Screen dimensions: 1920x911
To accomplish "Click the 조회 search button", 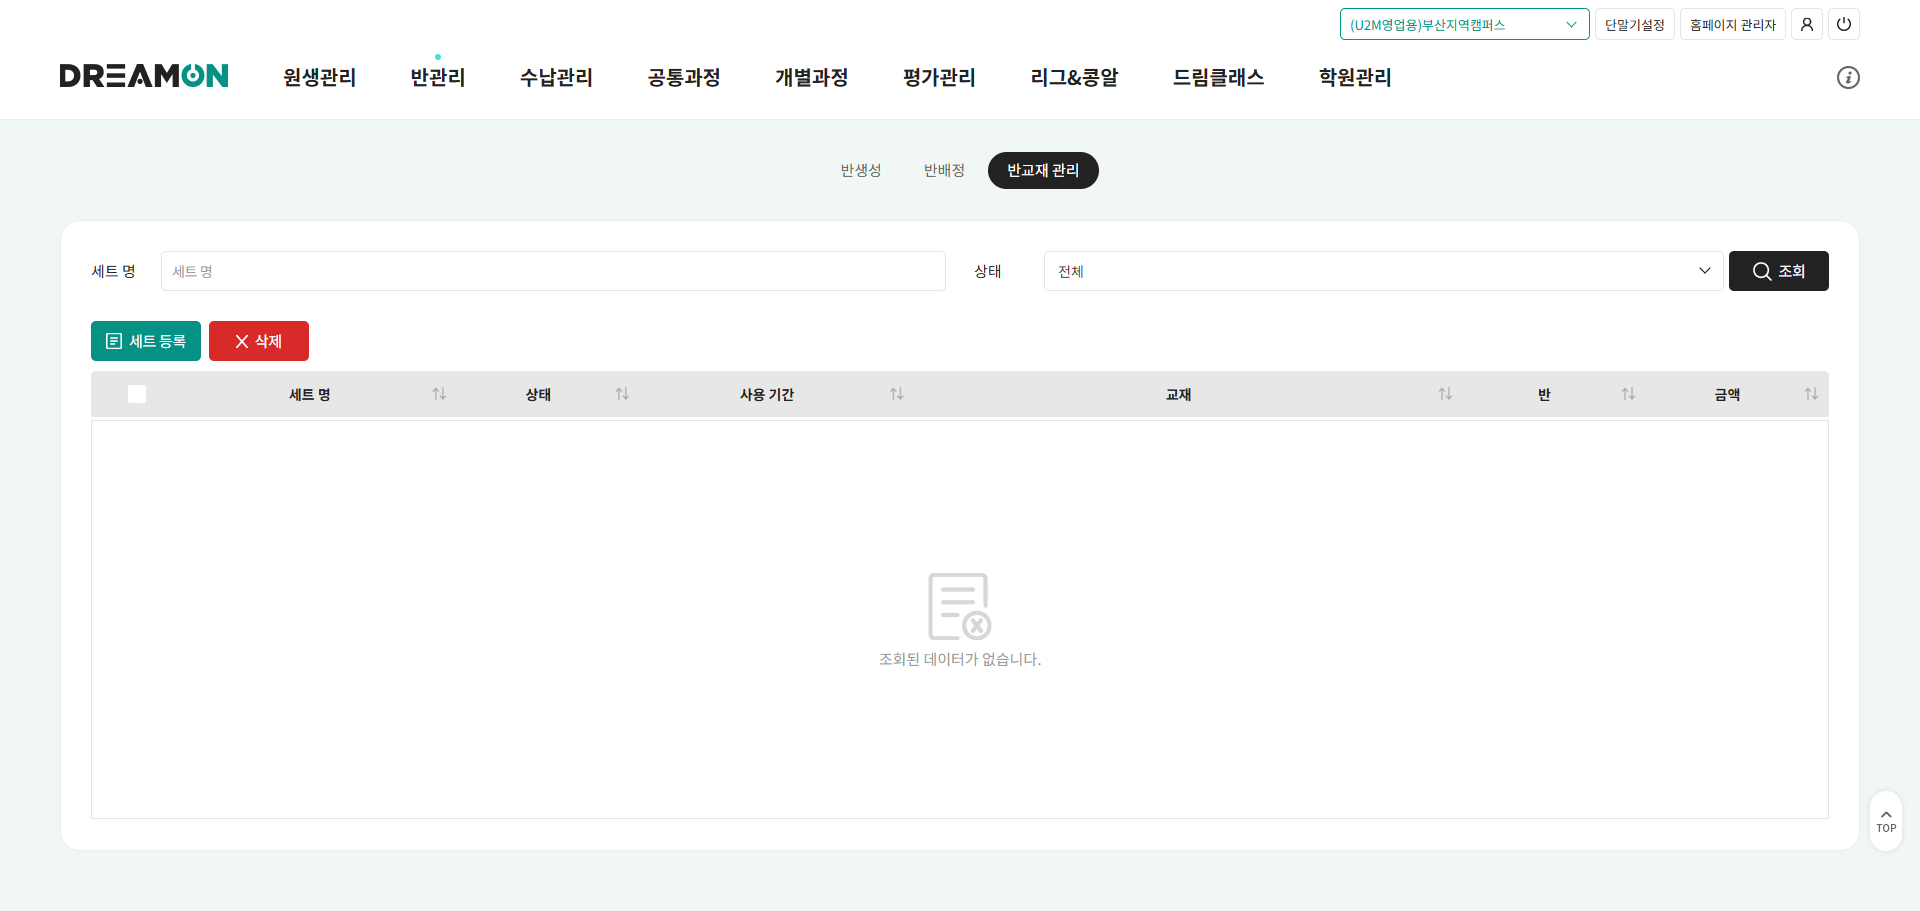I will [x=1778, y=271].
